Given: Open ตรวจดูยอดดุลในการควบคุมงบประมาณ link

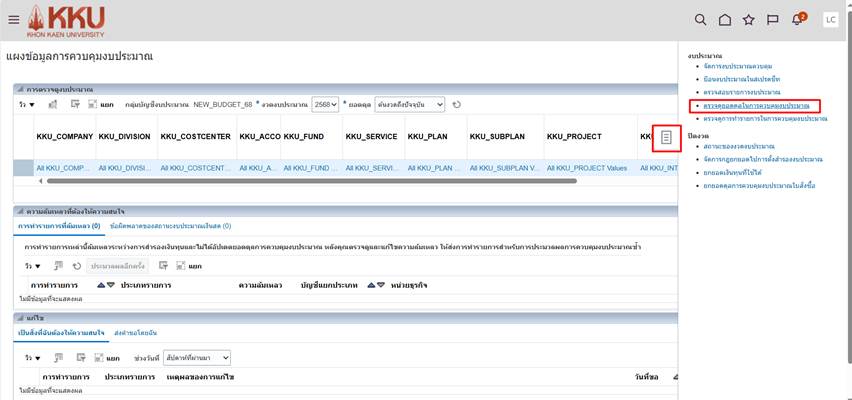Looking at the screenshot, I should (x=756, y=105).
